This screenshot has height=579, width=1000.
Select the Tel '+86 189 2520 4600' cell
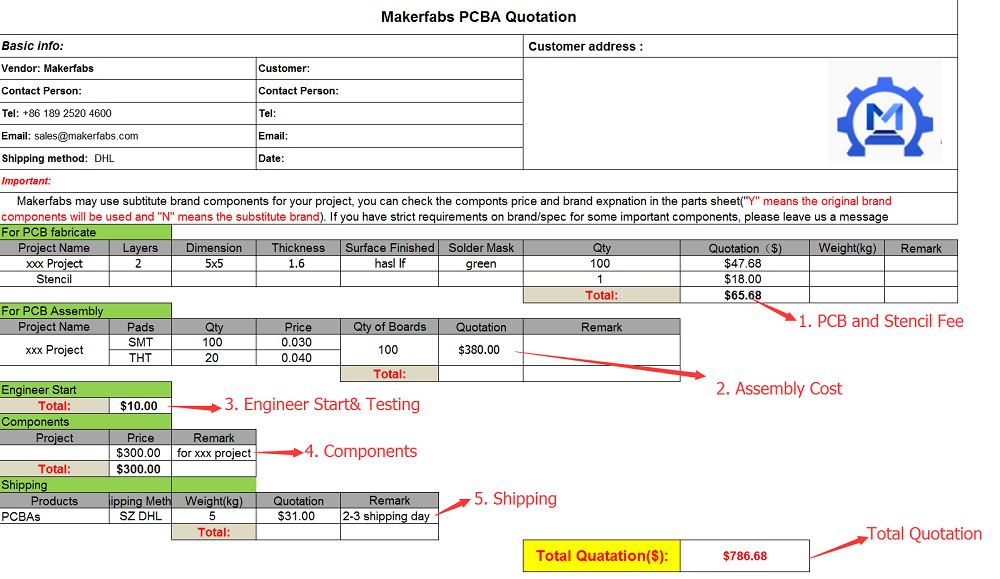128,114
